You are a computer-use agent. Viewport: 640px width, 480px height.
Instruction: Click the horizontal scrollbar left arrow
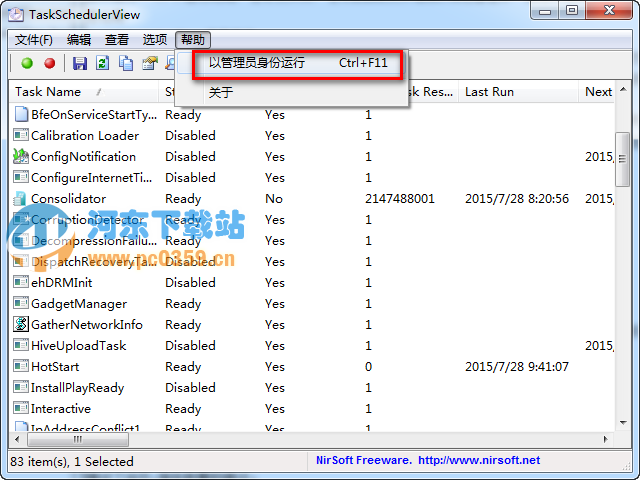pyautogui.click(x=18, y=439)
